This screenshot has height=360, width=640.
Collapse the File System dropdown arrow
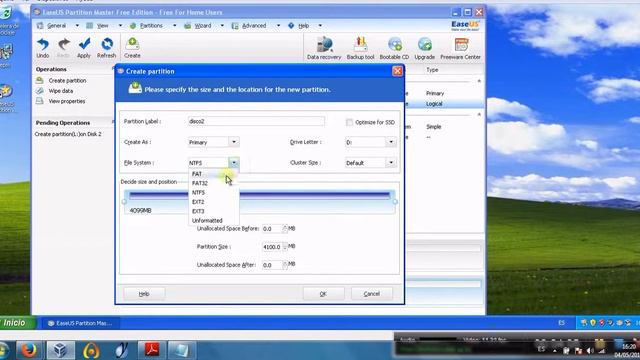234,162
